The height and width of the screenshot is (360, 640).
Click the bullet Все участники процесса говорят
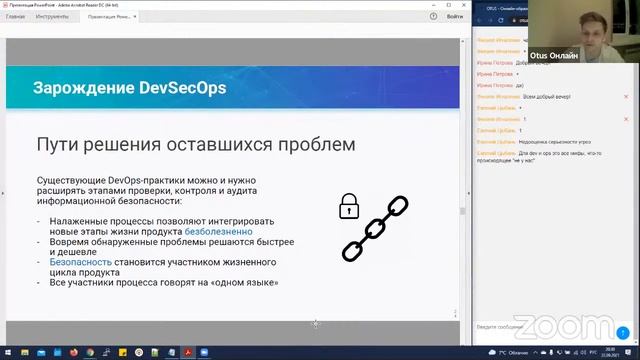coord(164,282)
